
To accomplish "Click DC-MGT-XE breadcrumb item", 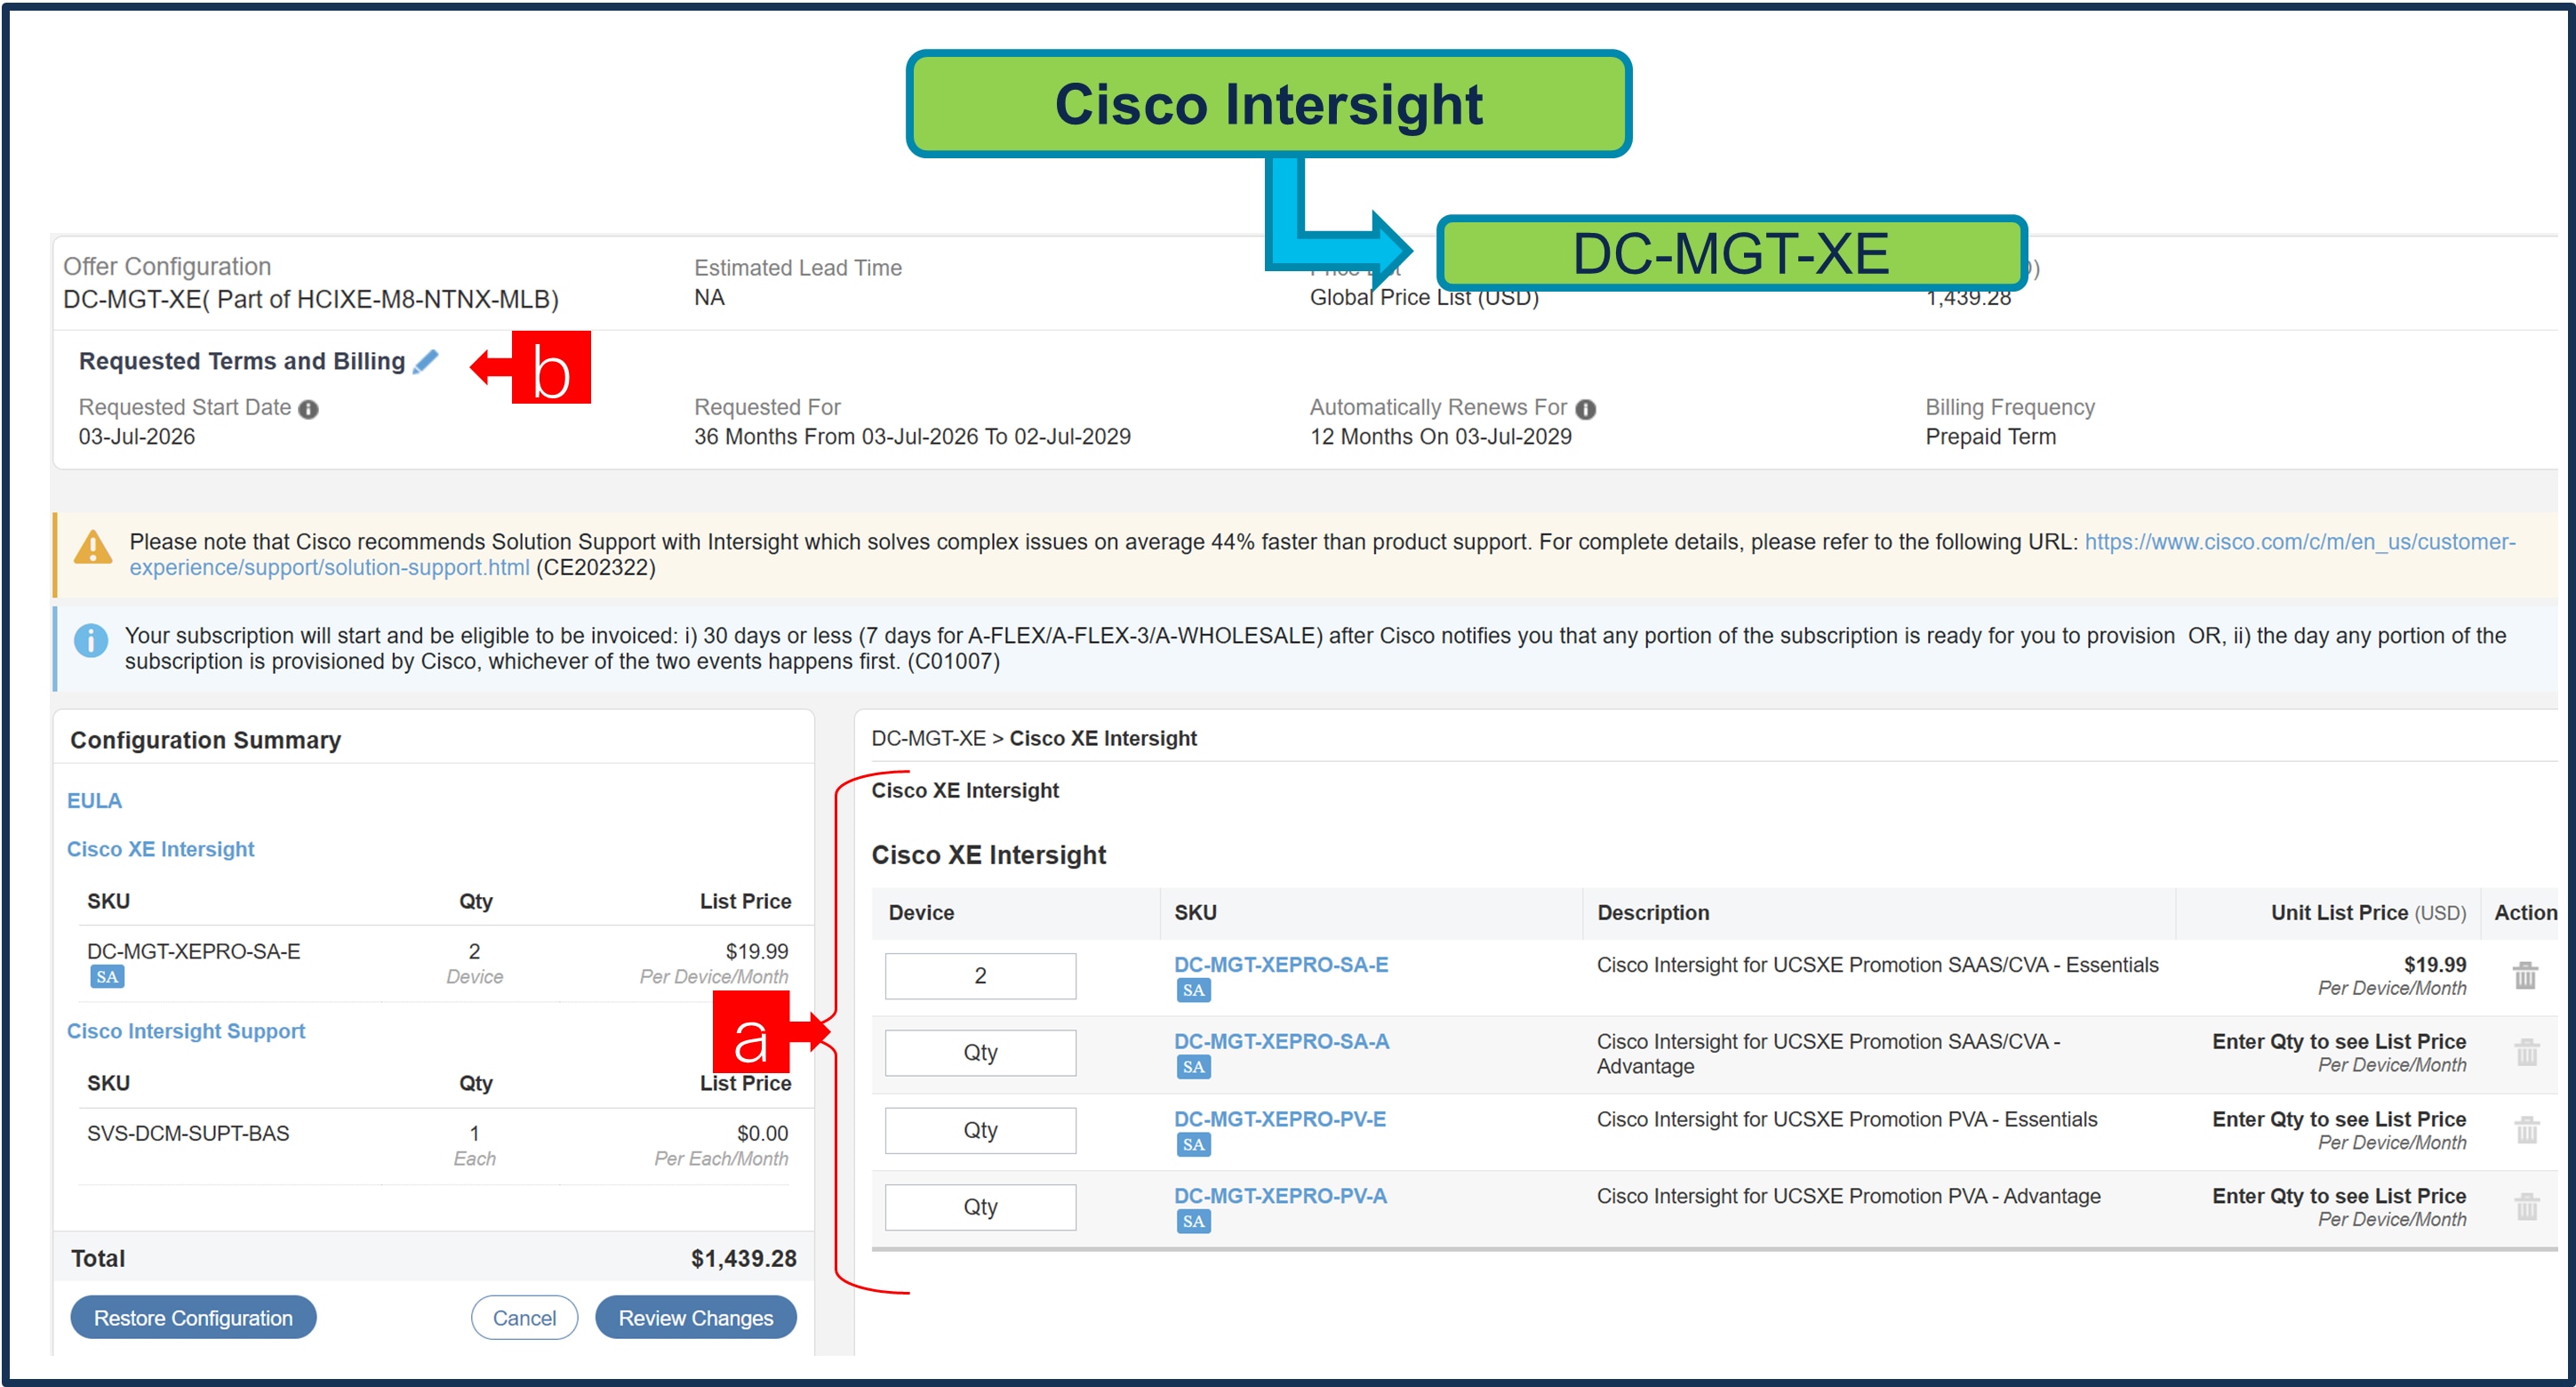I will pyautogui.click(x=928, y=738).
